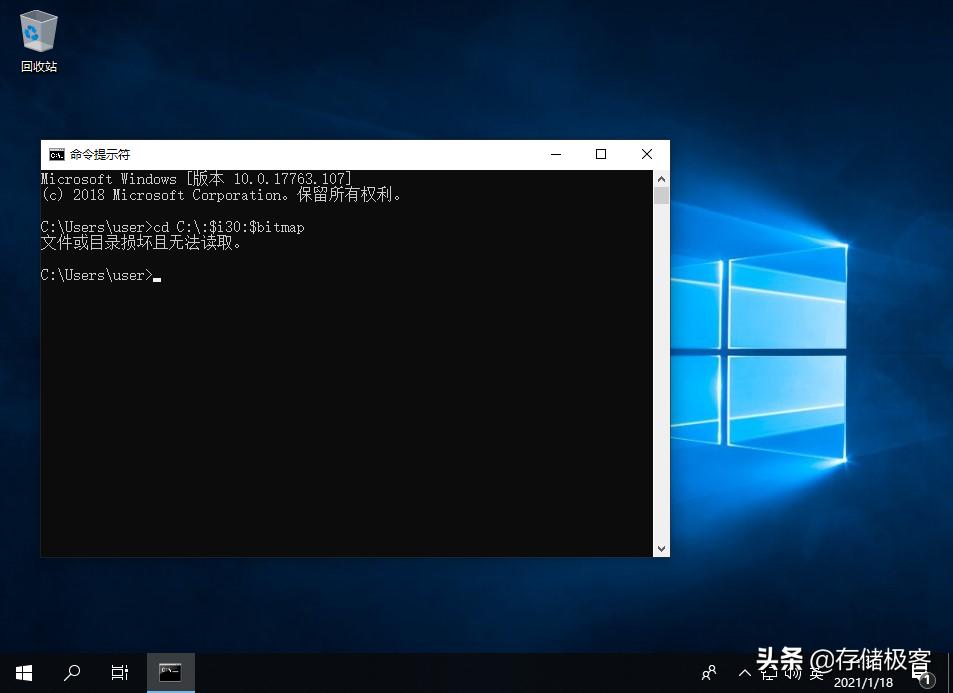Open the People icon in taskbar

click(x=709, y=673)
